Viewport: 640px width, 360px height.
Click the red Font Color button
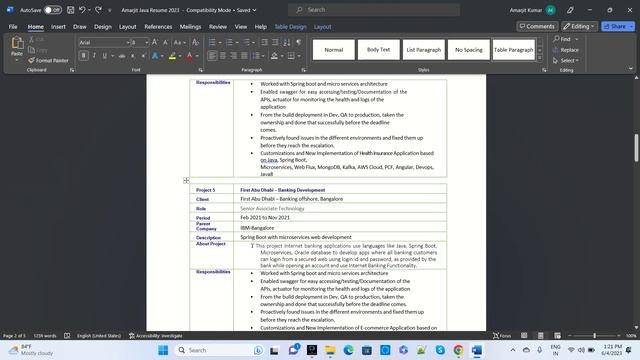point(189,56)
